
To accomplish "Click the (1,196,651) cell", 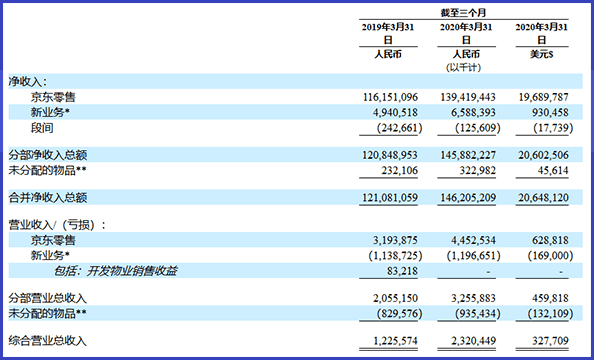I will [x=474, y=256].
